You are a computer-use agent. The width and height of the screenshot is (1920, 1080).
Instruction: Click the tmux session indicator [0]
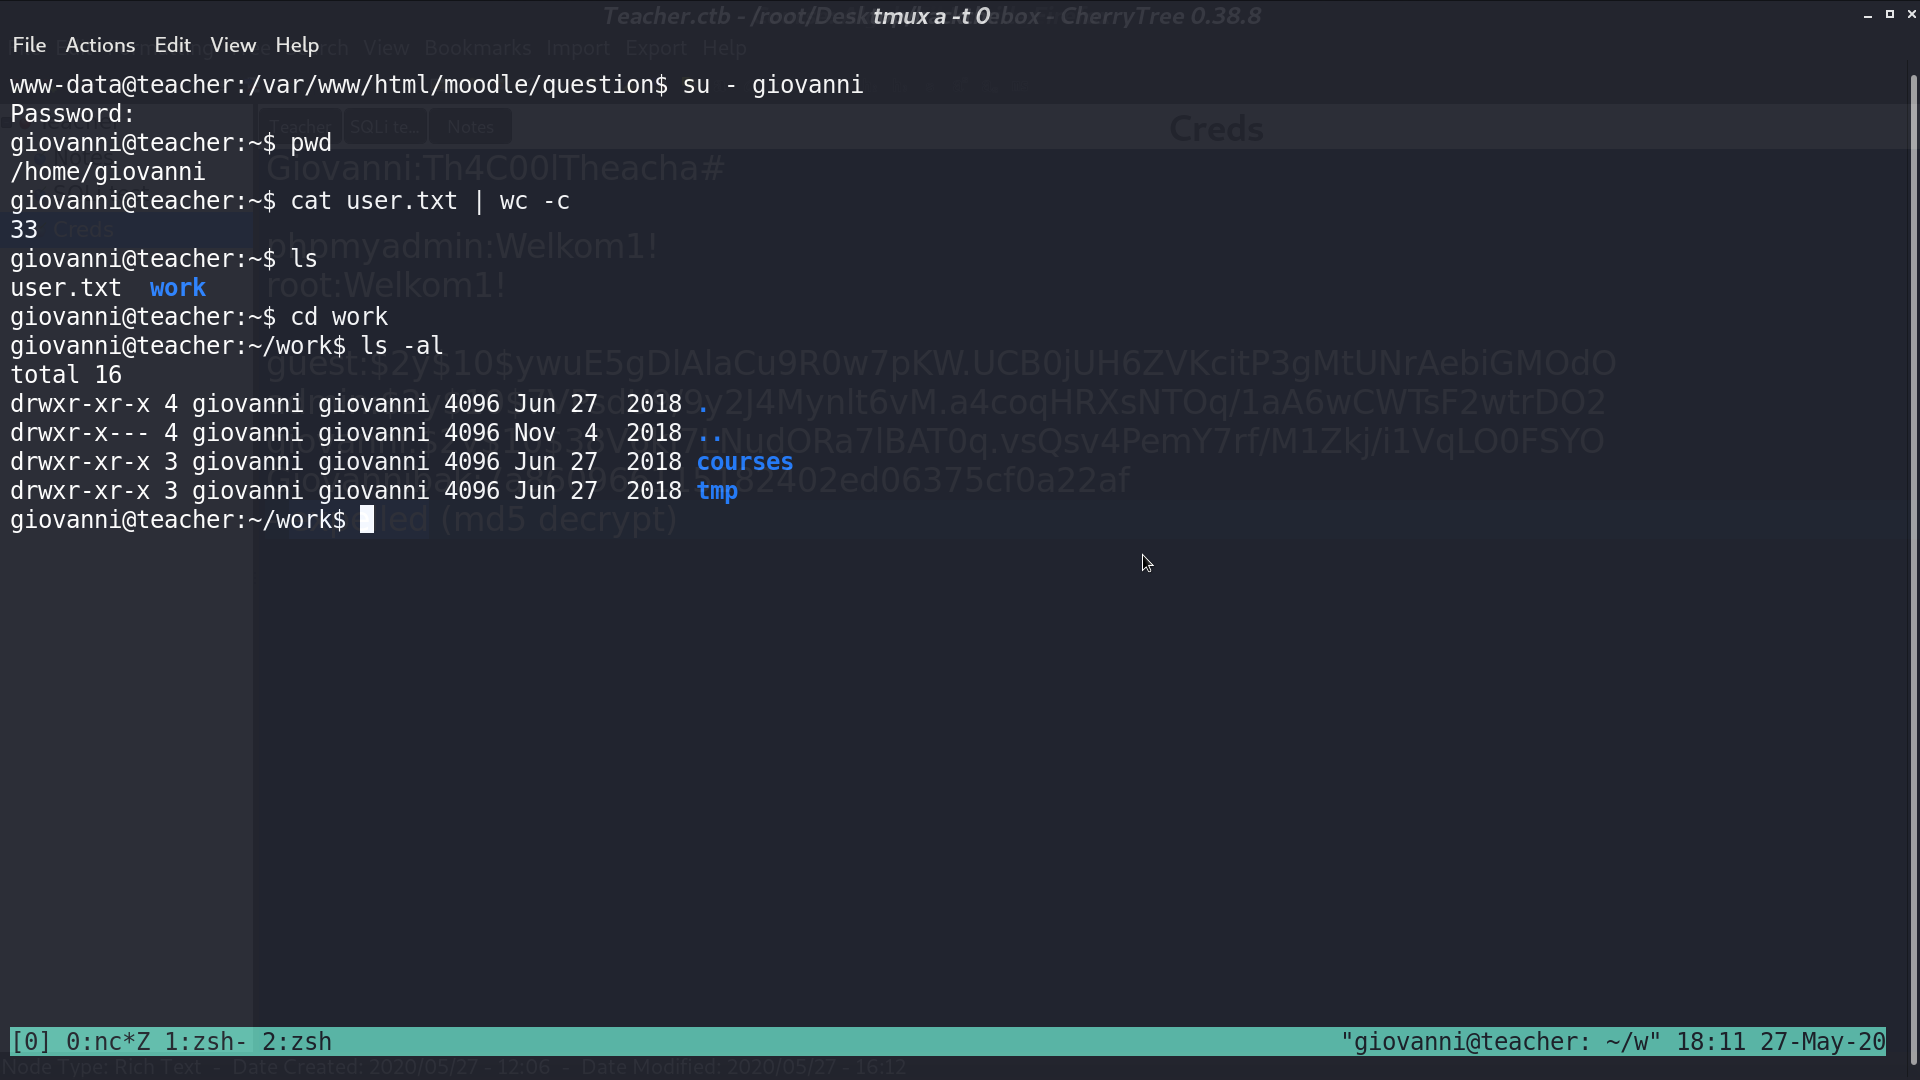pos(31,1042)
